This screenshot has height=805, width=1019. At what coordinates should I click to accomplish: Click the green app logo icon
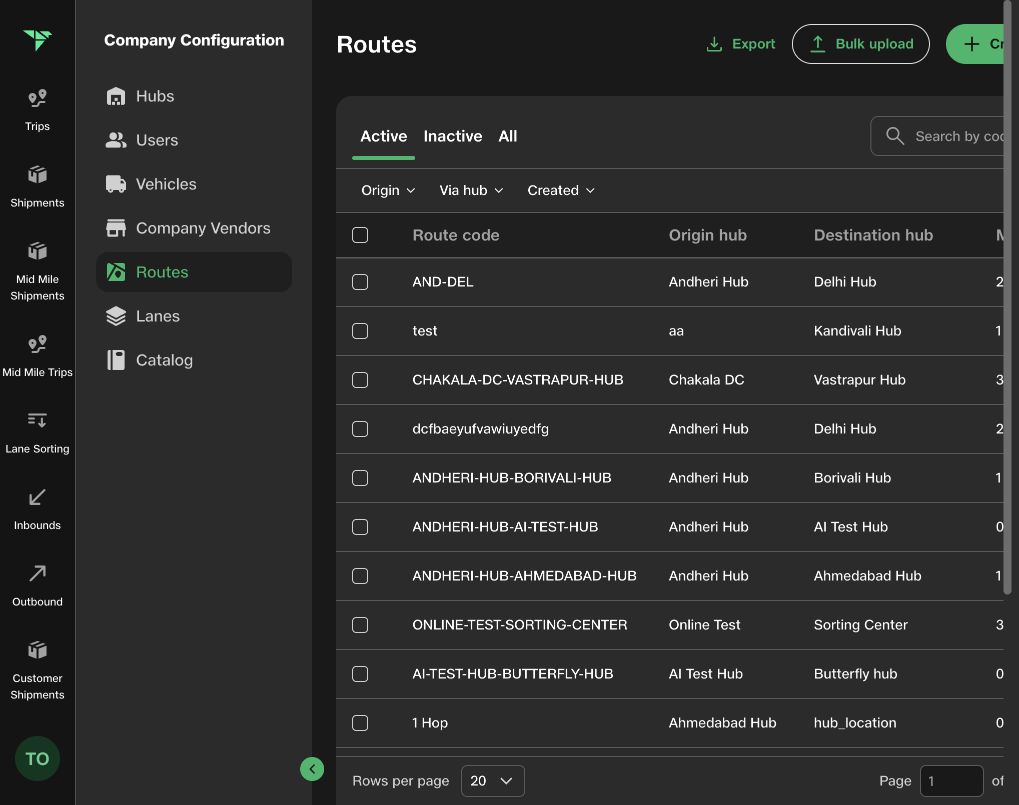coord(37,40)
